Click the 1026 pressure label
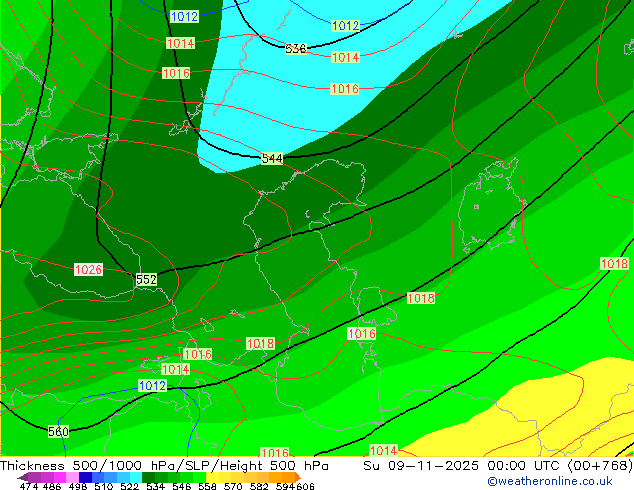 click(88, 270)
